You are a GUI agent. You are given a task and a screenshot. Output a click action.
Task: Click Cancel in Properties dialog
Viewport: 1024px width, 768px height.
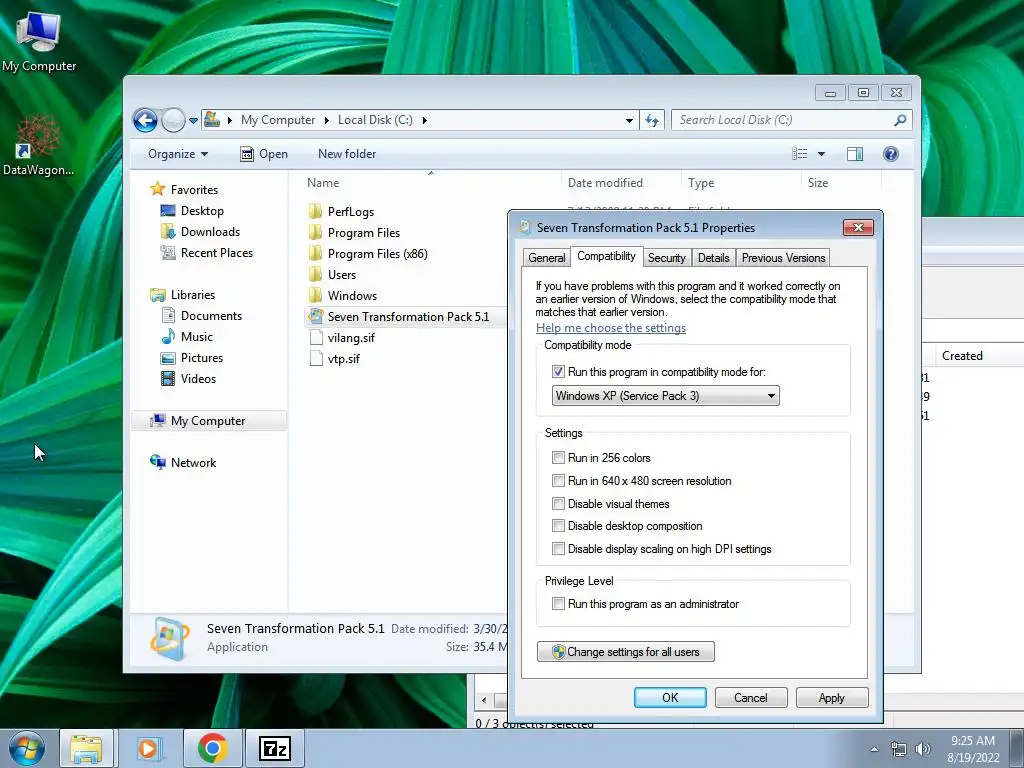[x=751, y=697]
